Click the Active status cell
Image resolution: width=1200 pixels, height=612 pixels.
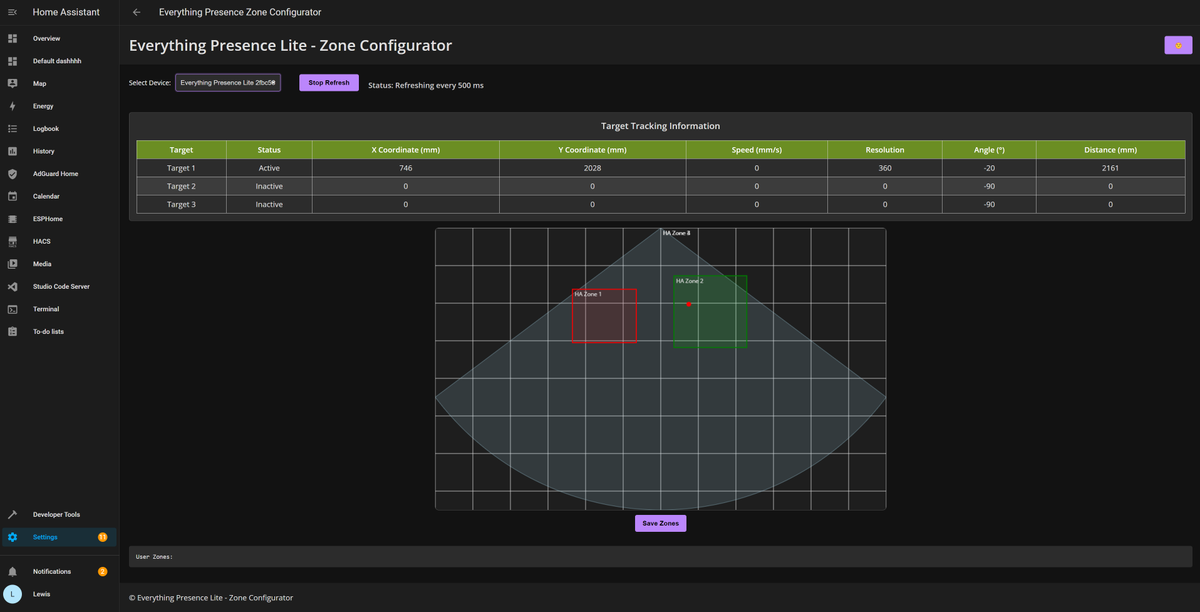pyautogui.click(x=269, y=168)
